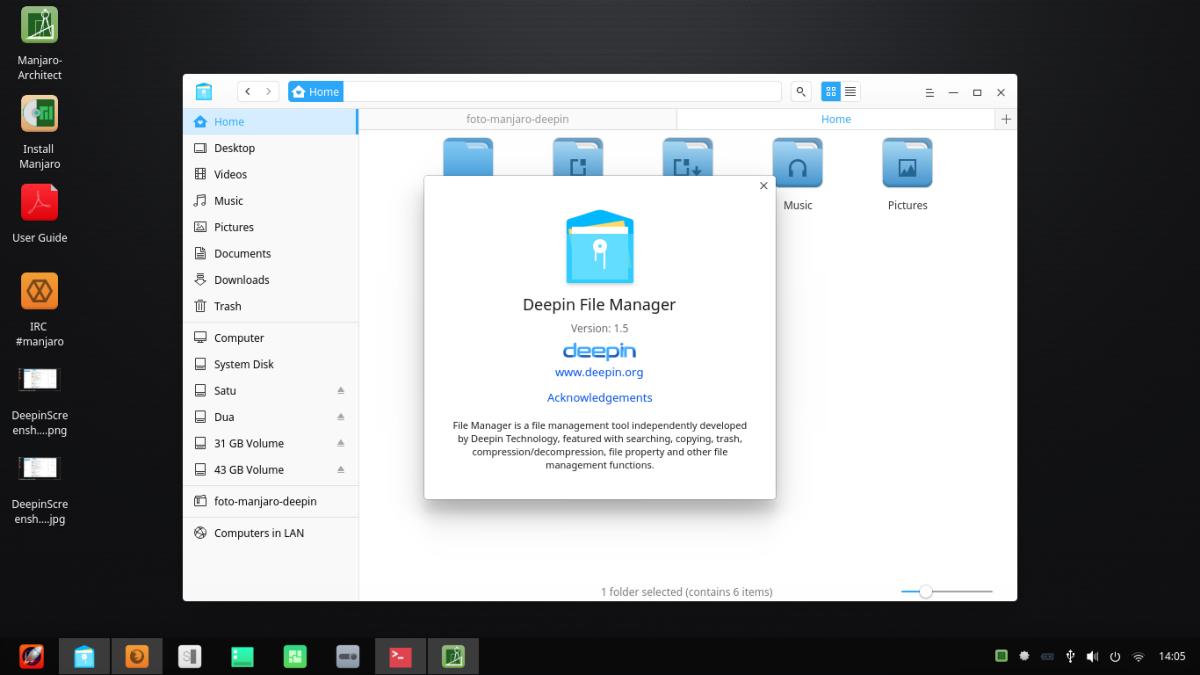The image size is (1200, 675).
Task: Open the launcher rocket icon in dock
Action: coord(32,656)
